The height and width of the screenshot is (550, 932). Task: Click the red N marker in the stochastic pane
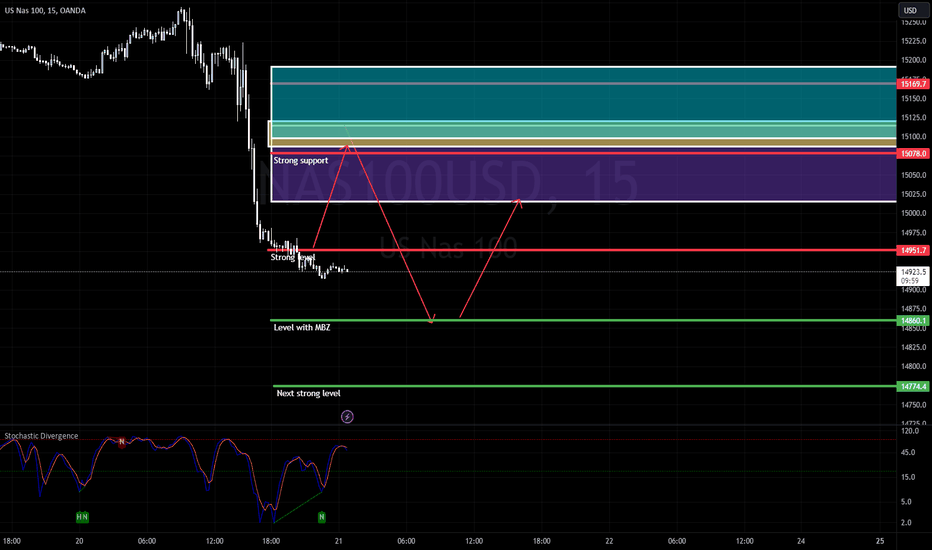pos(122,442)
